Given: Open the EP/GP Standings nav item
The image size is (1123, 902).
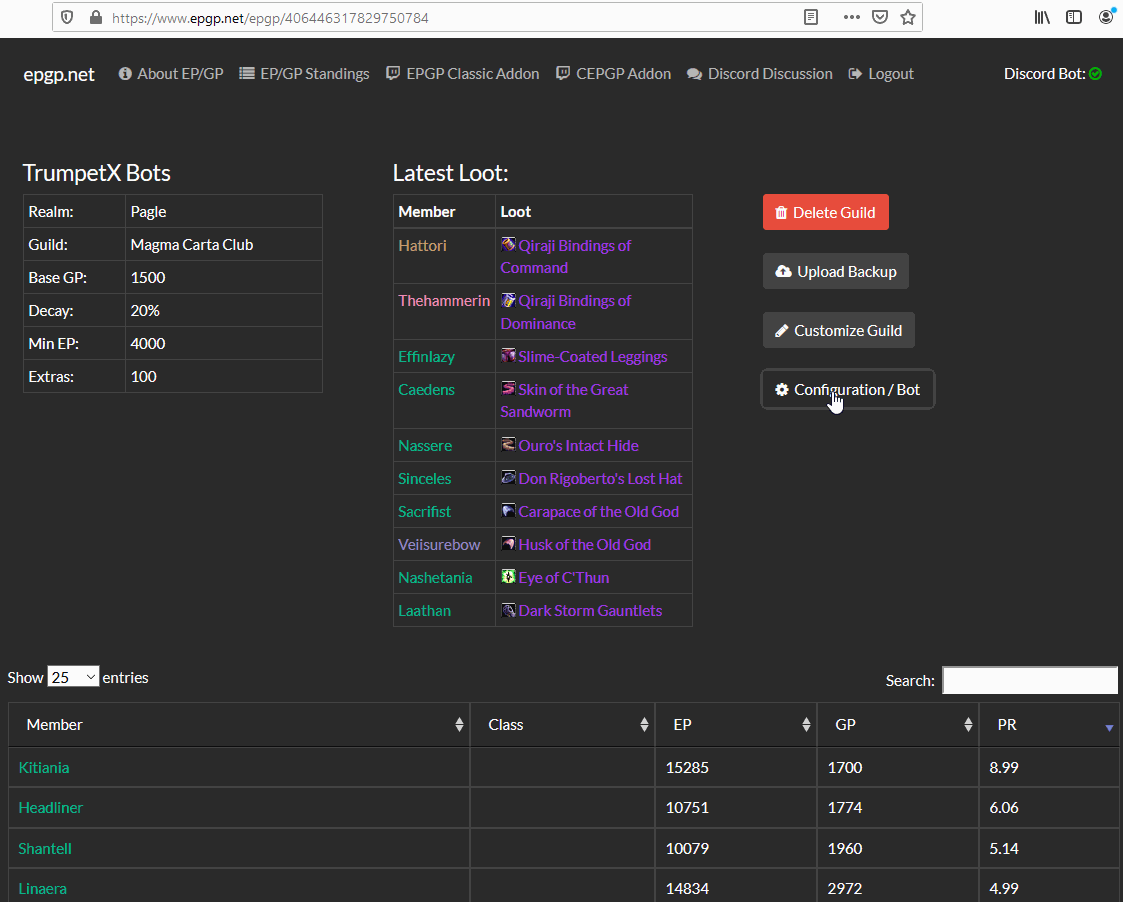Looking at the screenshot, I should (304, 74).
